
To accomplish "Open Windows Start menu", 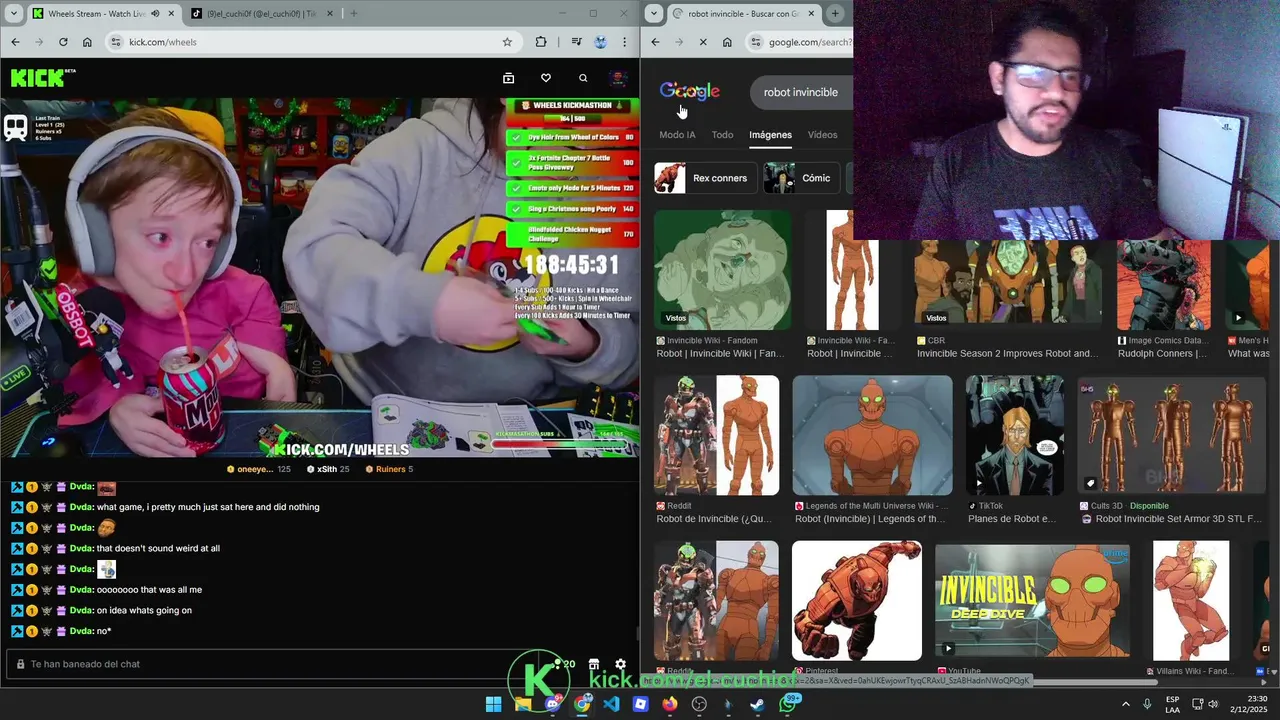I will point(494,704).
